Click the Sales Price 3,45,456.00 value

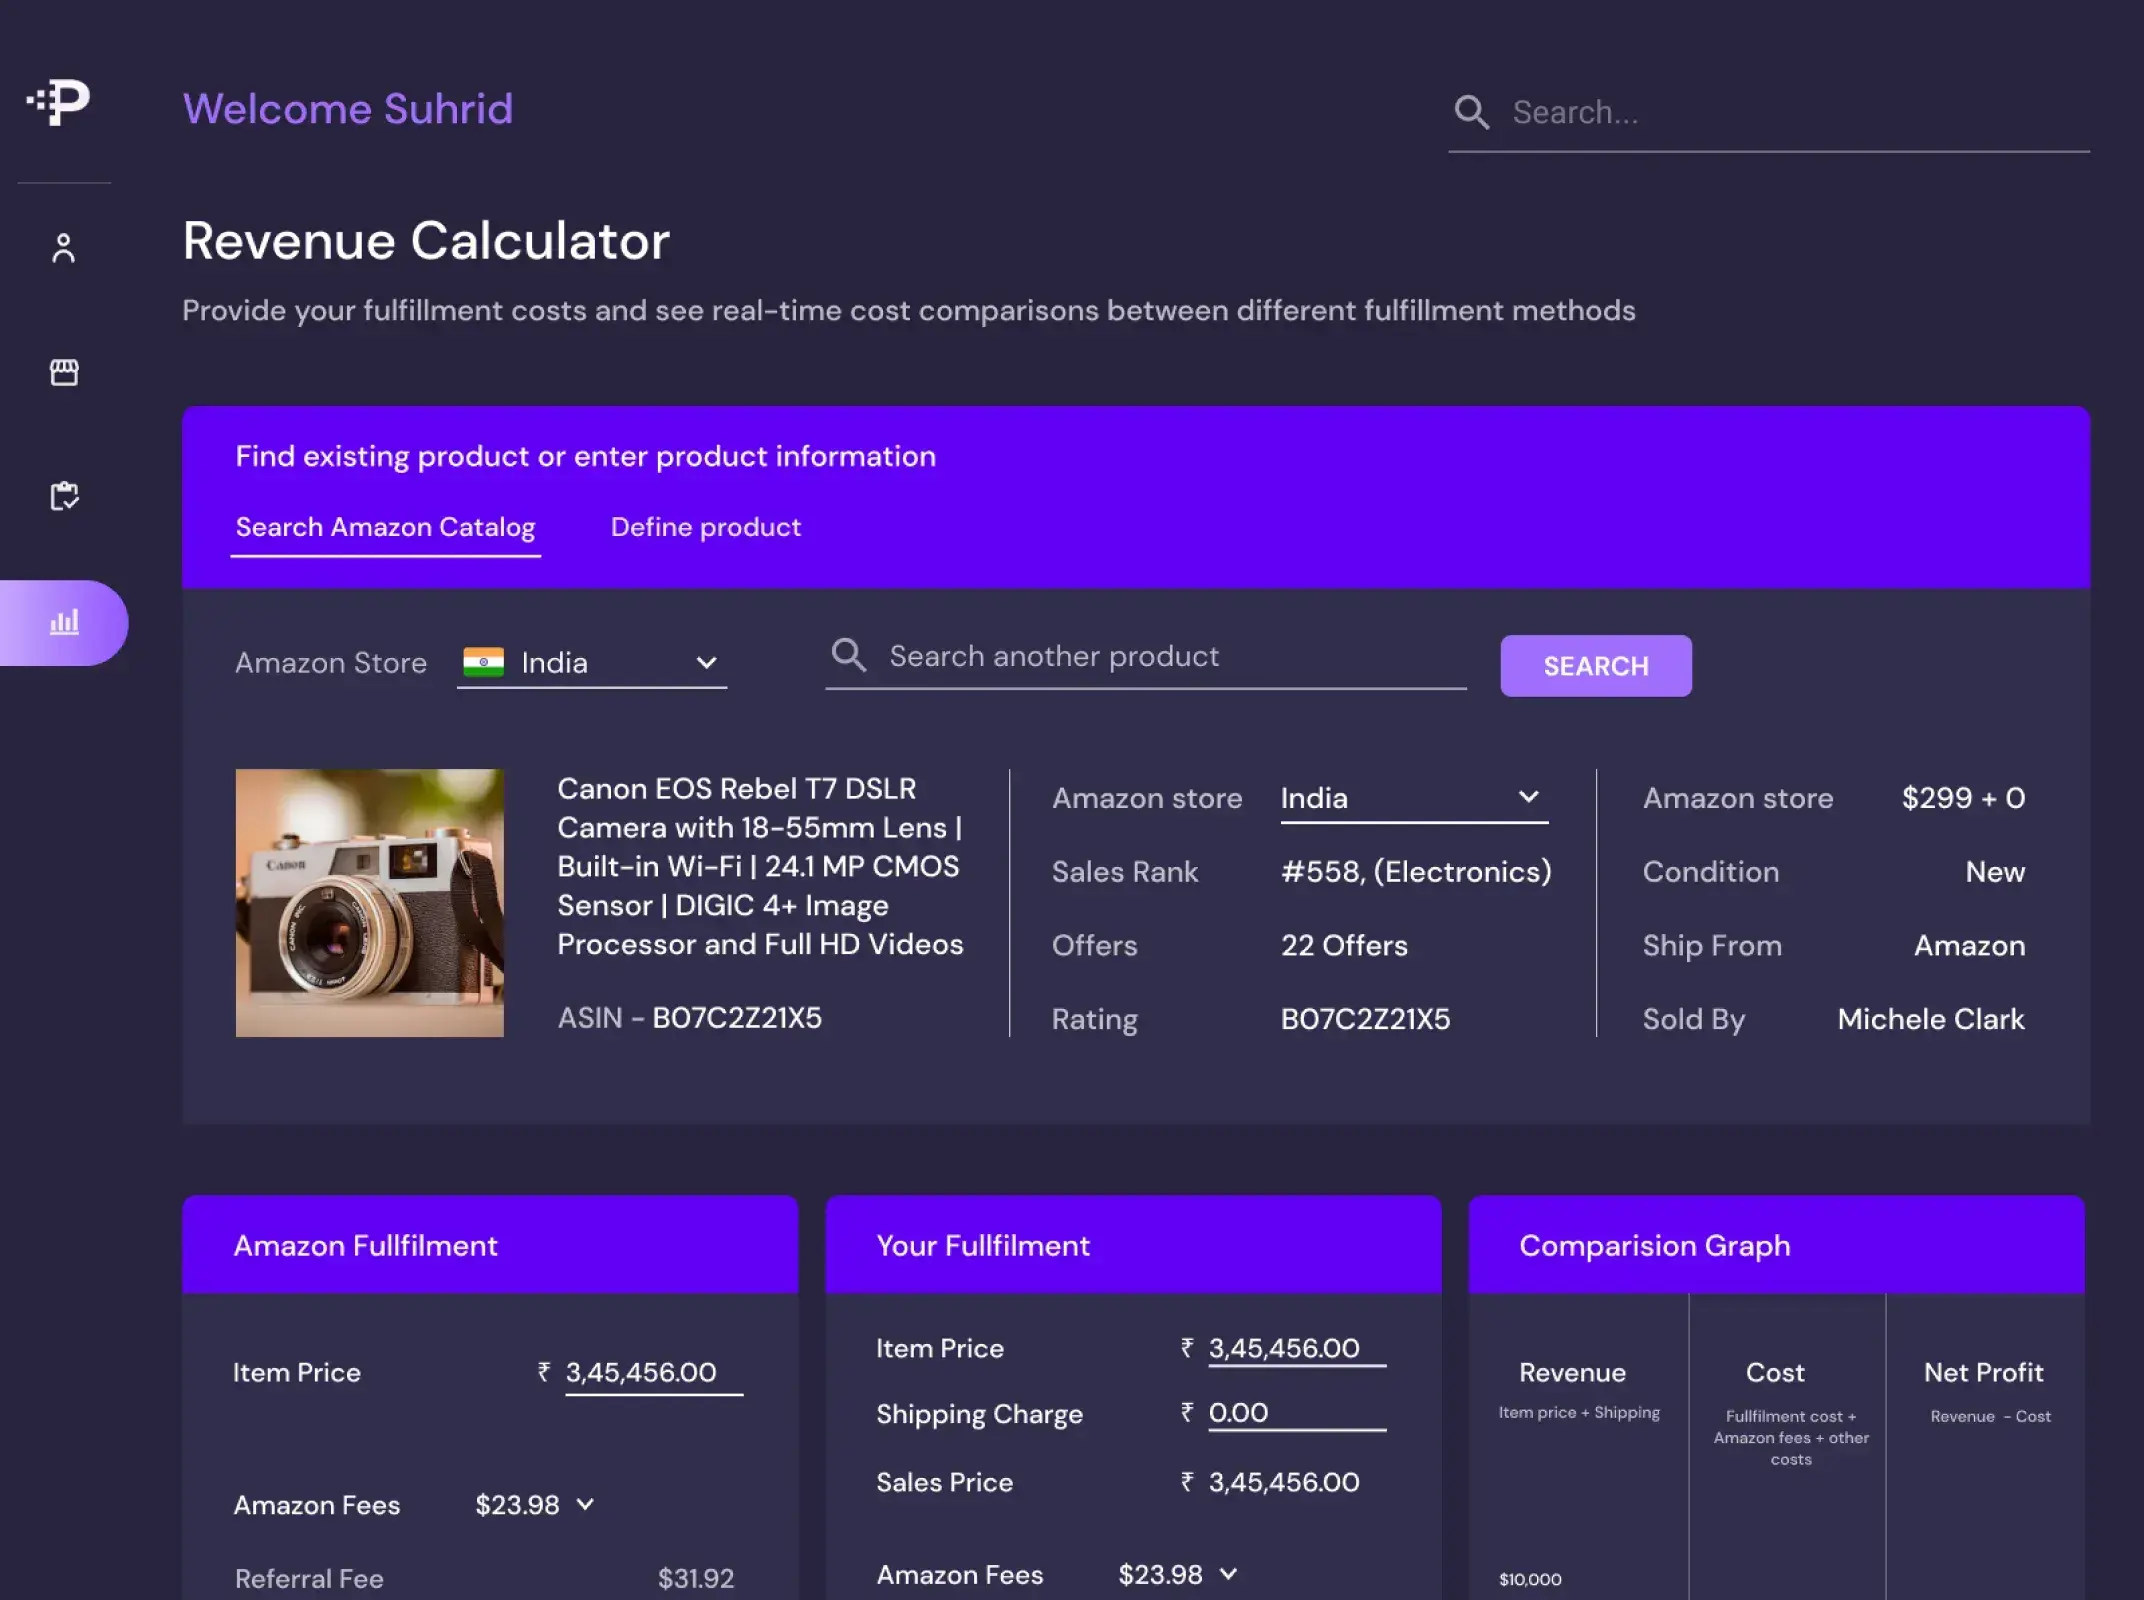(1284, 1482)
